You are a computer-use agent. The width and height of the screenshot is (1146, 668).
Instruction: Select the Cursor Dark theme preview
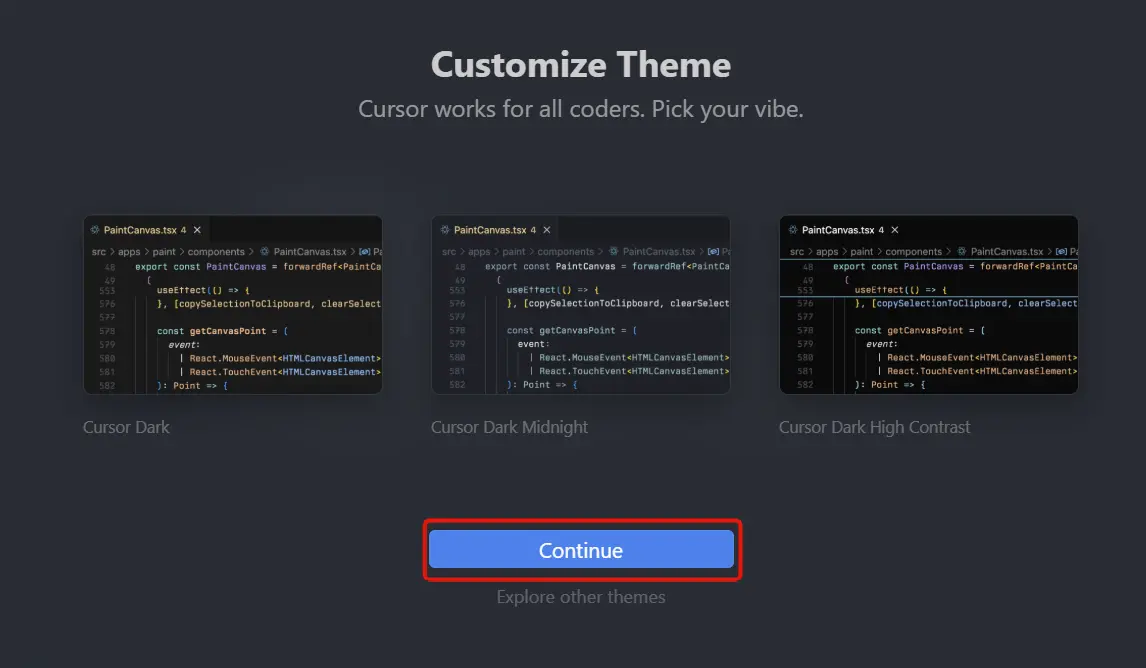(233, 305)
